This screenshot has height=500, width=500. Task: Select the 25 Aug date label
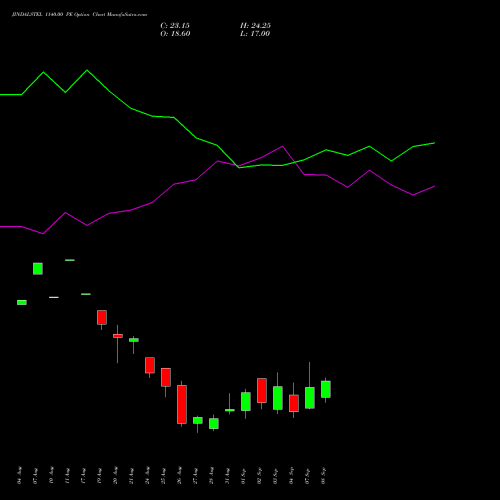163,475
